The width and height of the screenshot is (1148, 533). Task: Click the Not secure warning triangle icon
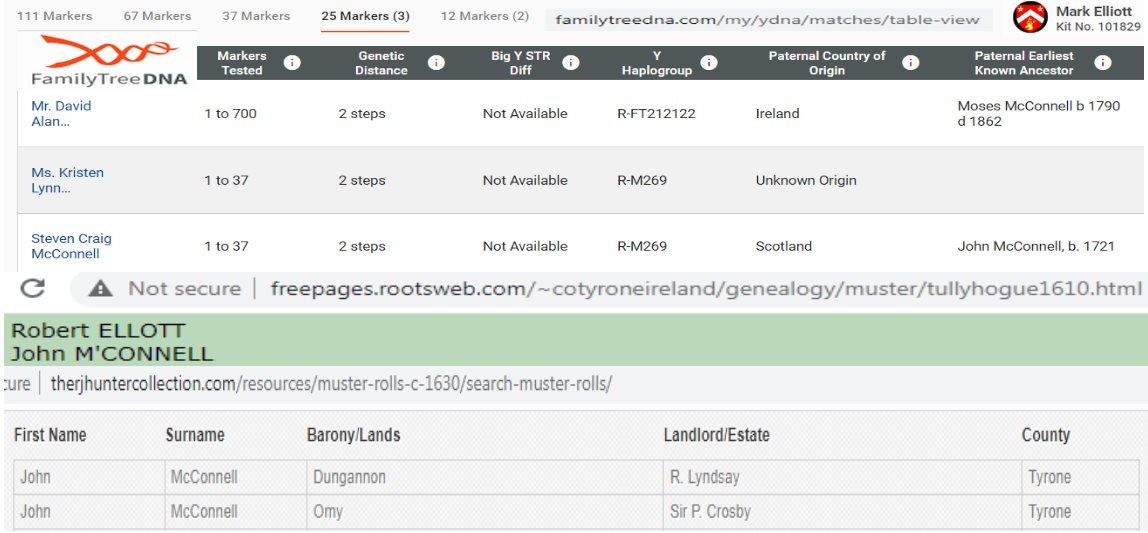point(100,289)
